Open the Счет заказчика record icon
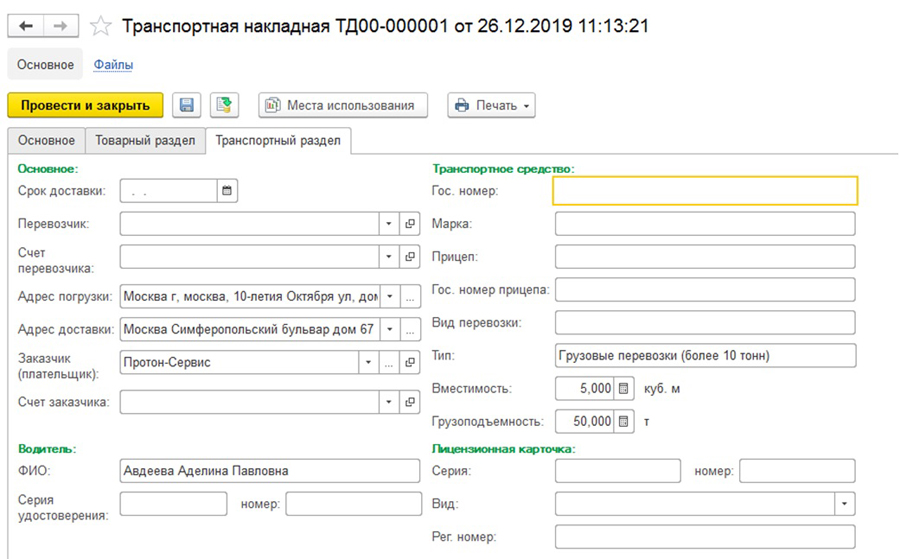Viewport: 900px width, 559px height. [410, 402]
